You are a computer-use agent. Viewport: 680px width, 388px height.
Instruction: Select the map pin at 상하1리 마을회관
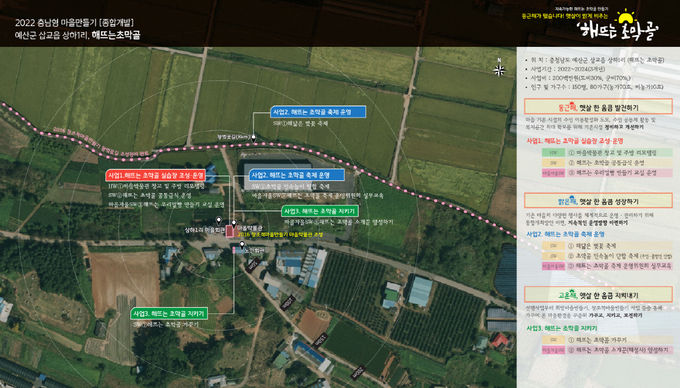point(219,221)
